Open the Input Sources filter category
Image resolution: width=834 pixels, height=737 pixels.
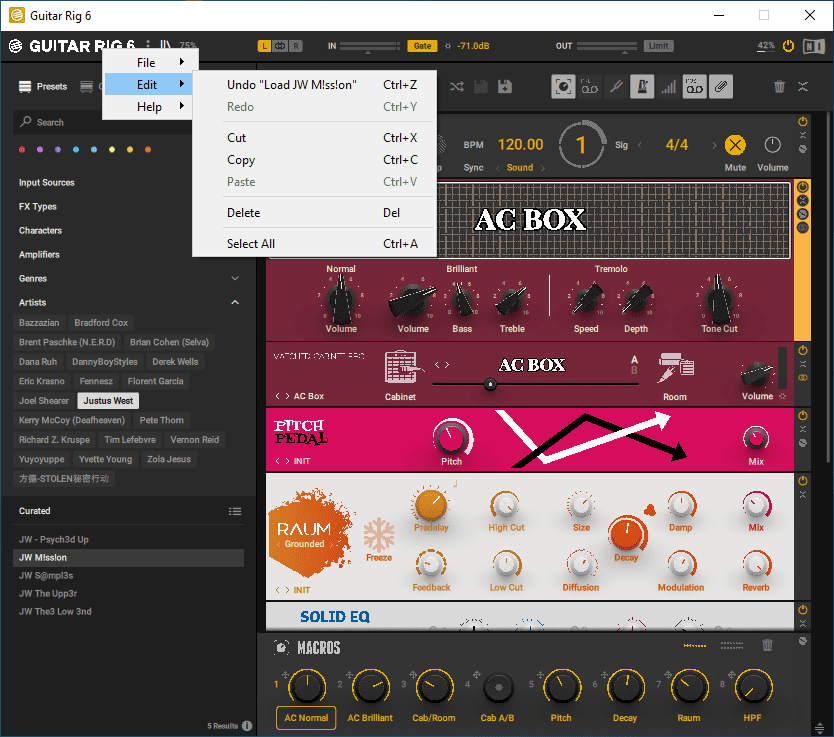click(47, 183)
